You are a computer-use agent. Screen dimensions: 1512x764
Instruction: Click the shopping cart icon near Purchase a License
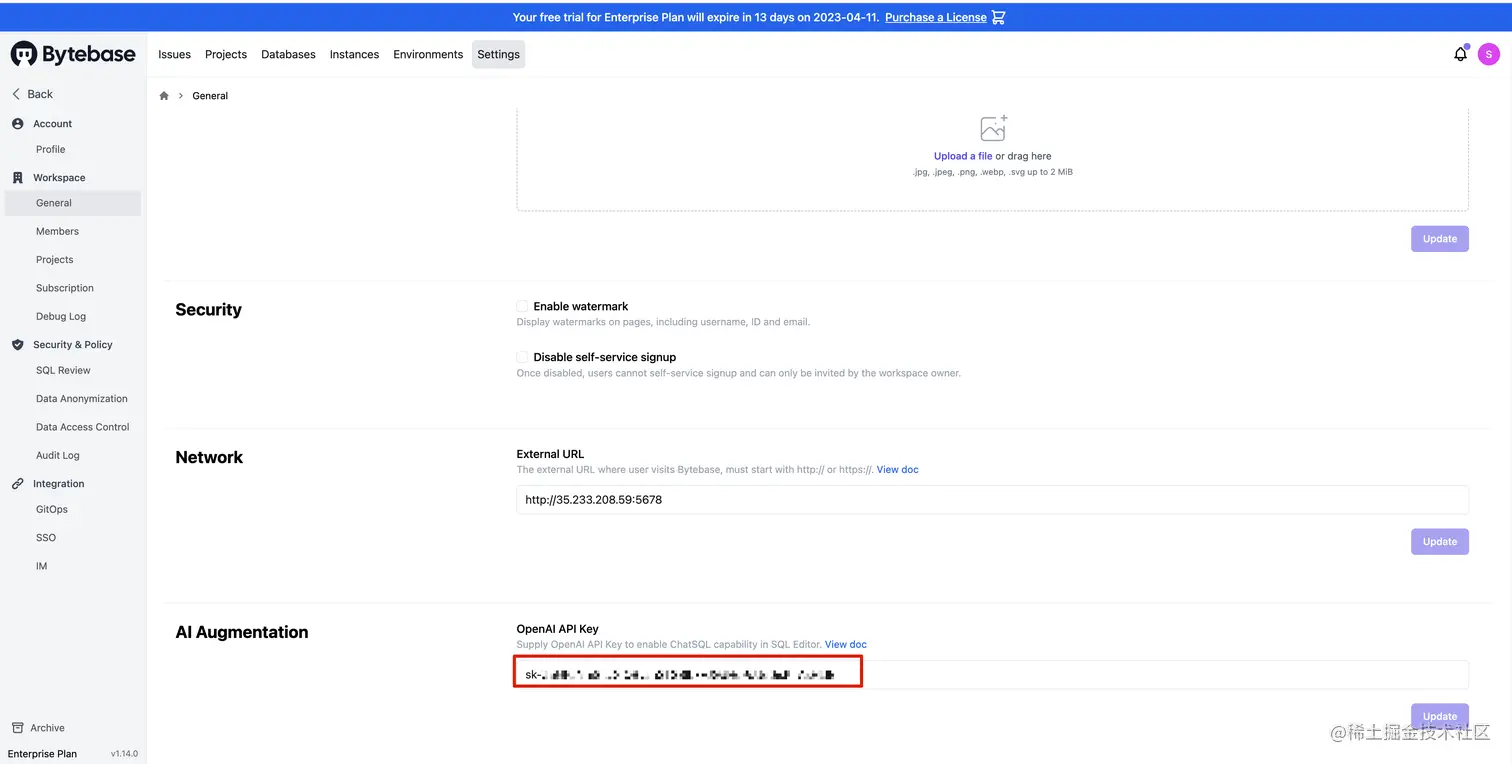997,17
